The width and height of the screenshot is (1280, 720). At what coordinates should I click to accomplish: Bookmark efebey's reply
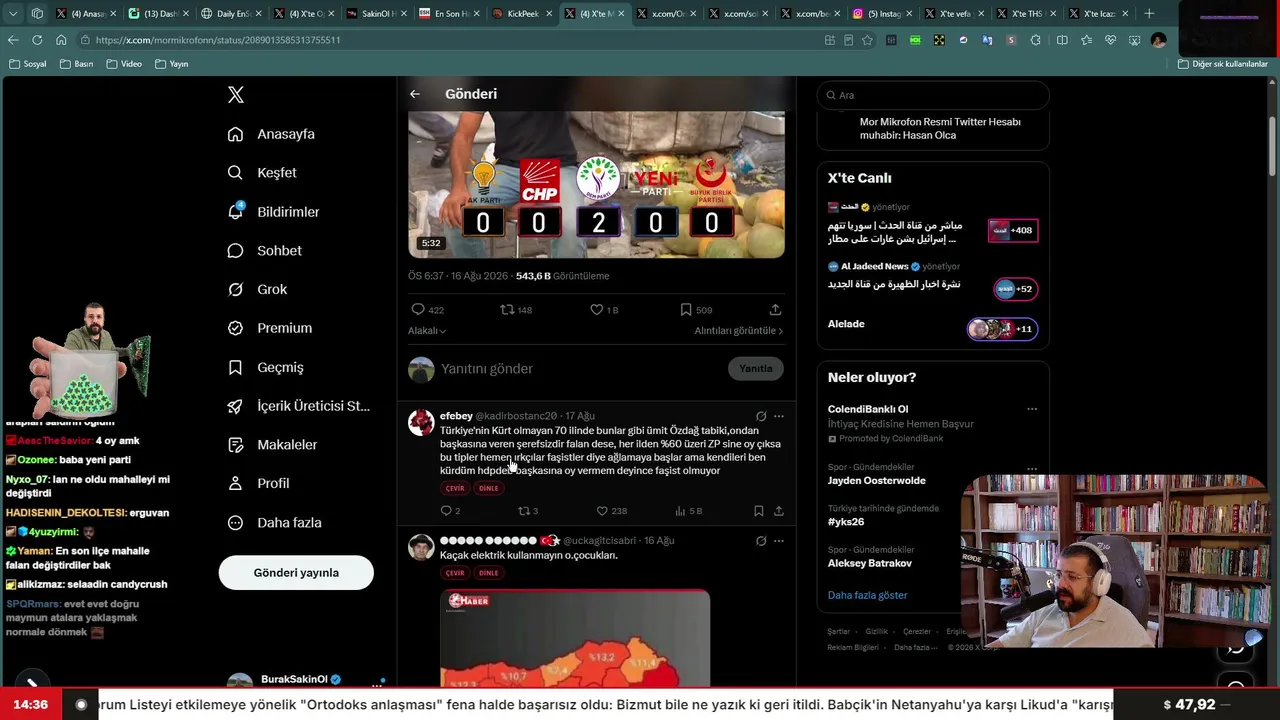(x=759, y=511)
